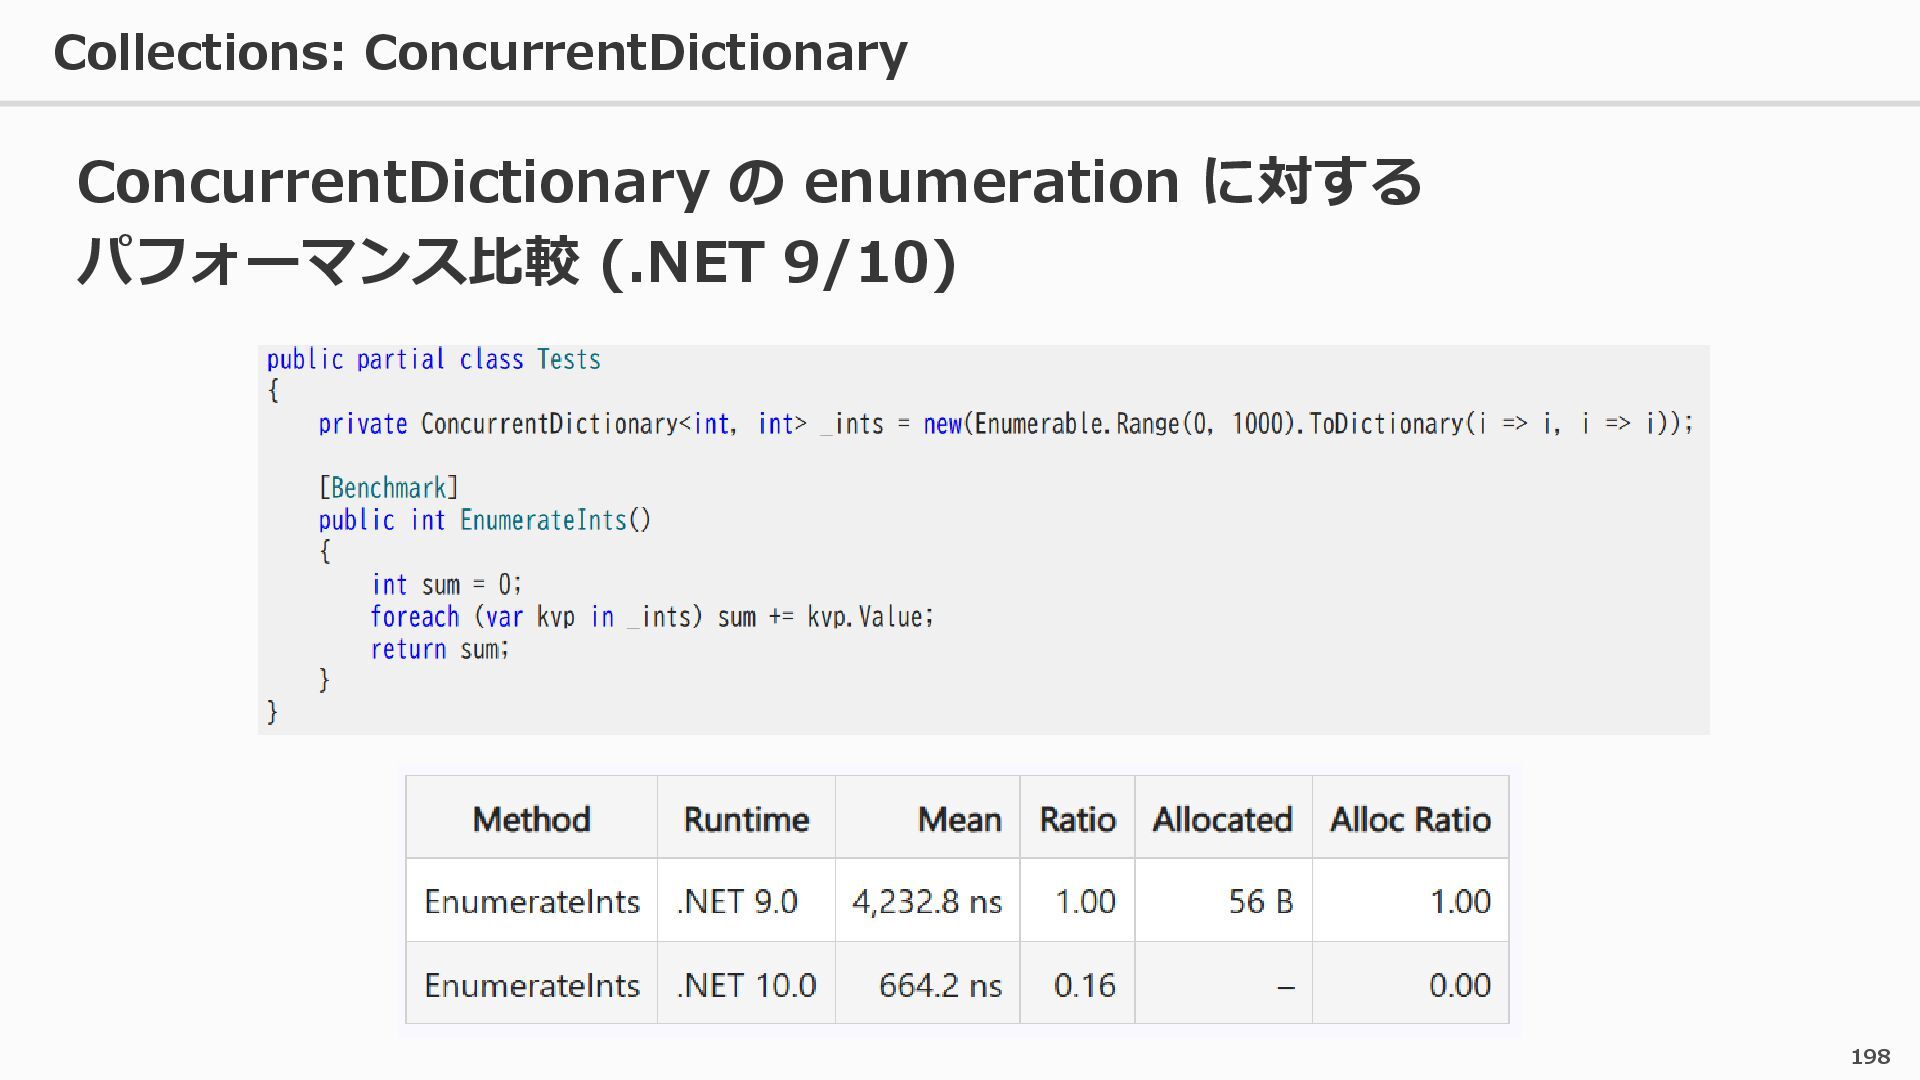Image resolution: width=1920 pixels, height=1080 pixels.
Task: Click the 'Method' column header
Action: pos(531,819)
